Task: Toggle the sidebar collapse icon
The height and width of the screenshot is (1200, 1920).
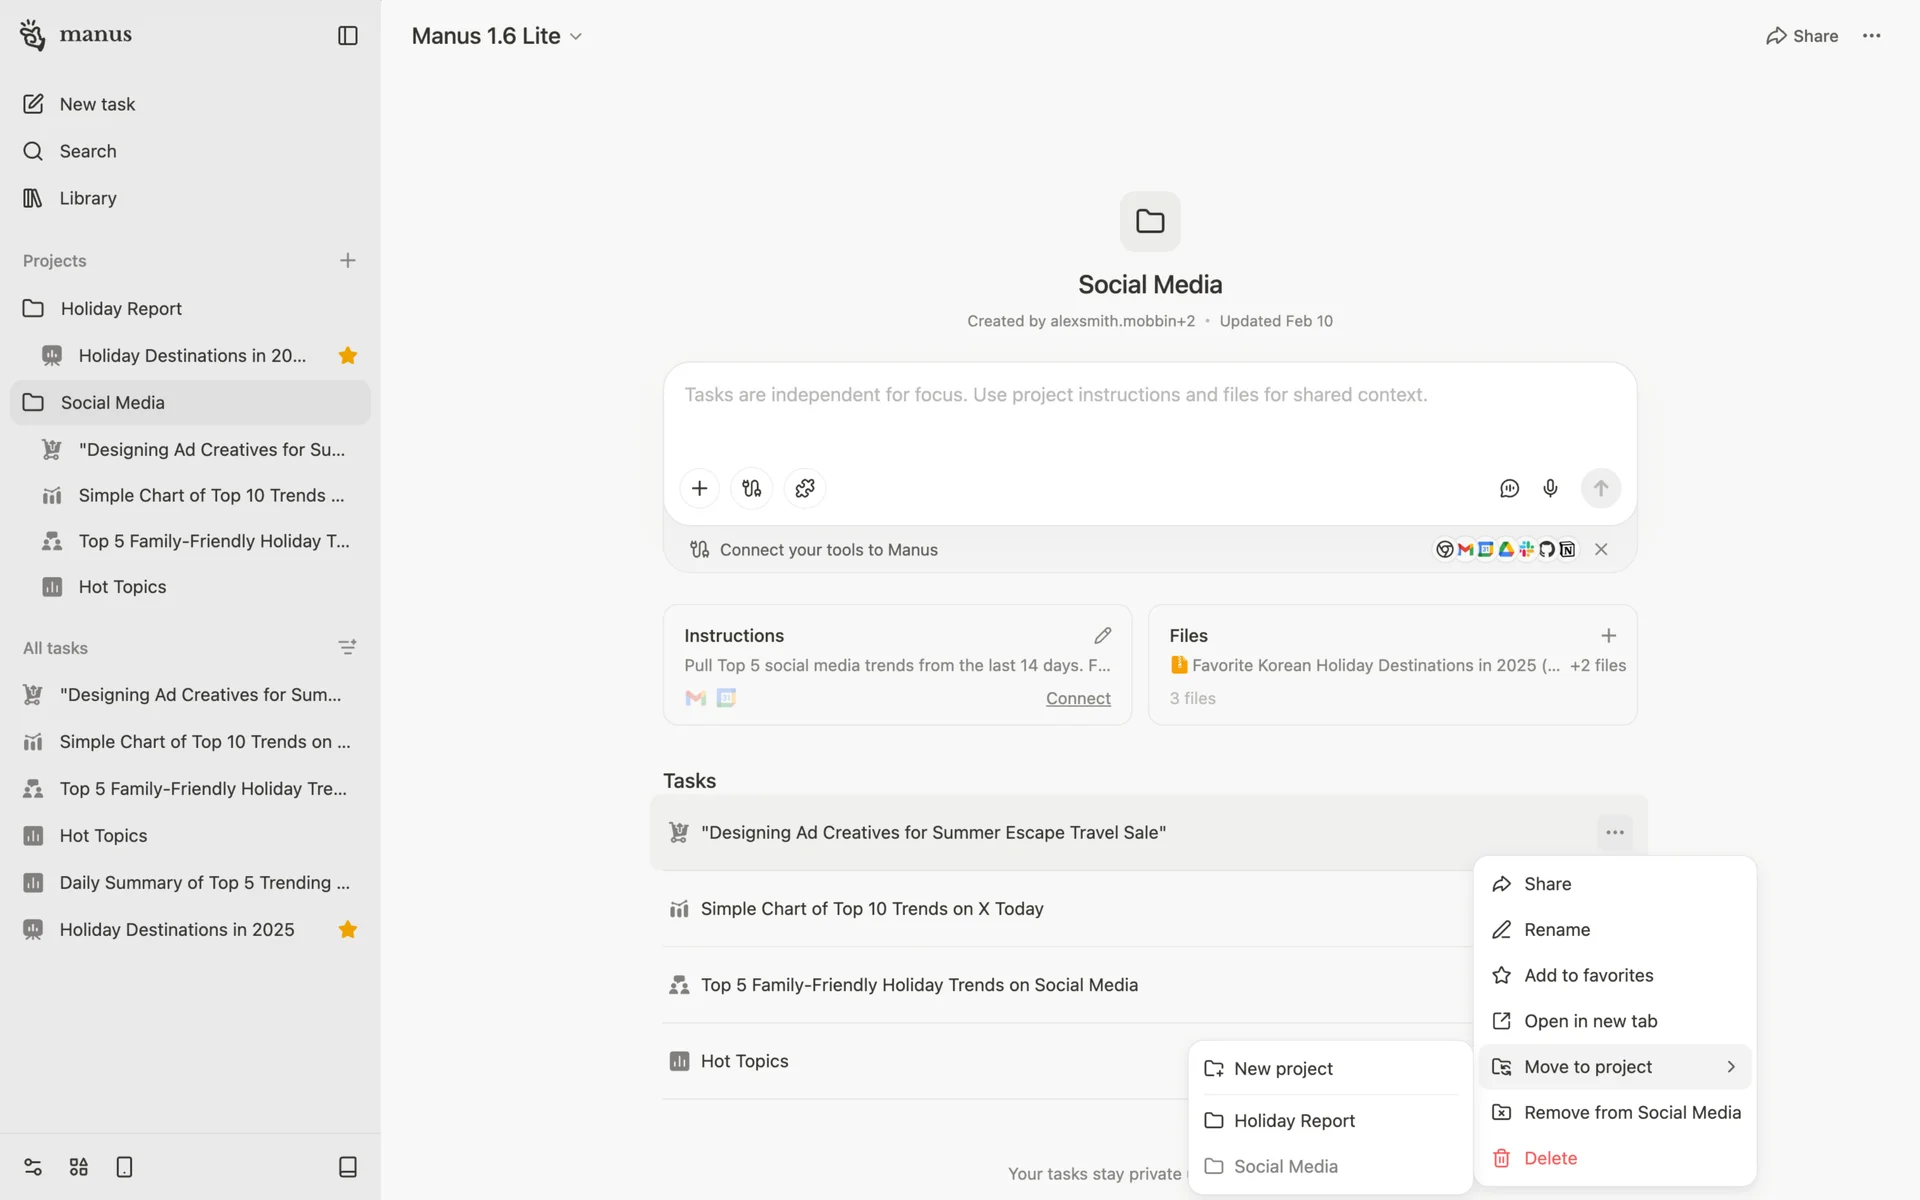Action: click(347, 36)
